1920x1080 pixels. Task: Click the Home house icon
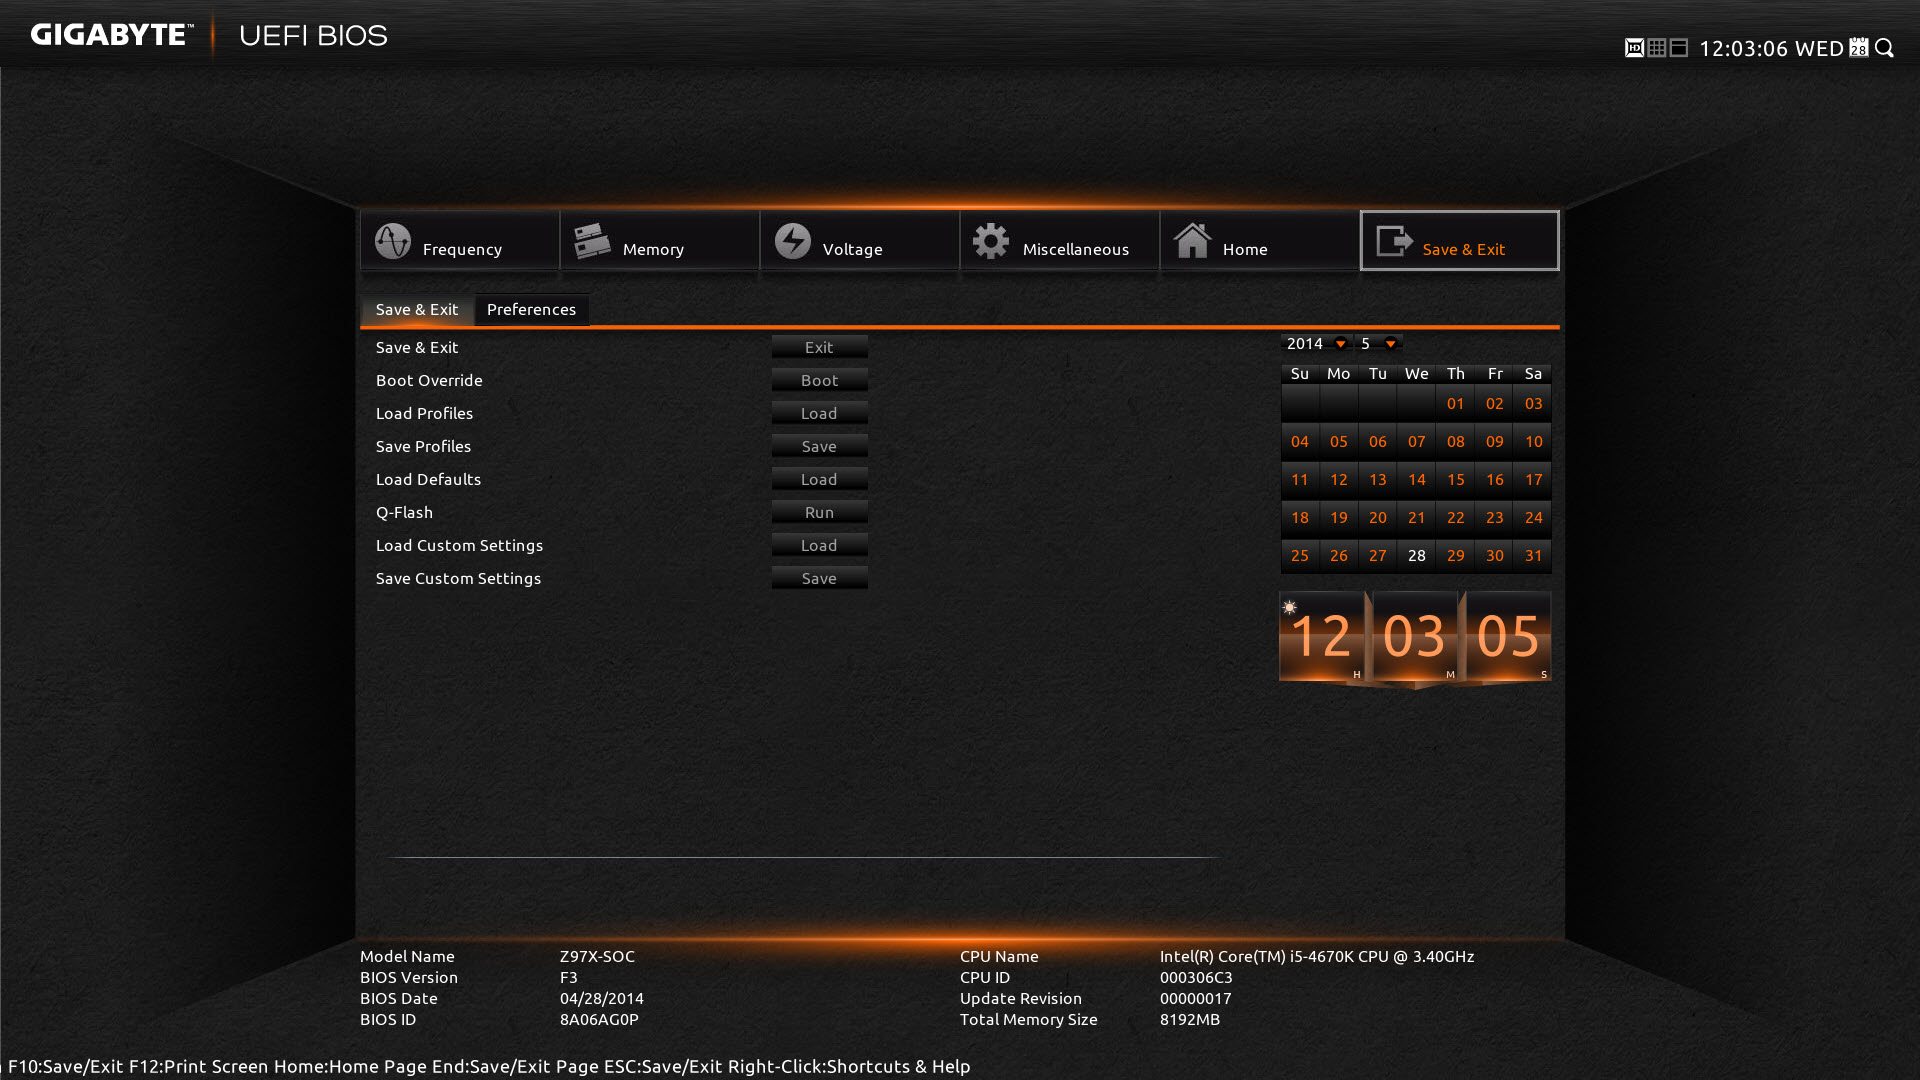(x=1192, y=240)
